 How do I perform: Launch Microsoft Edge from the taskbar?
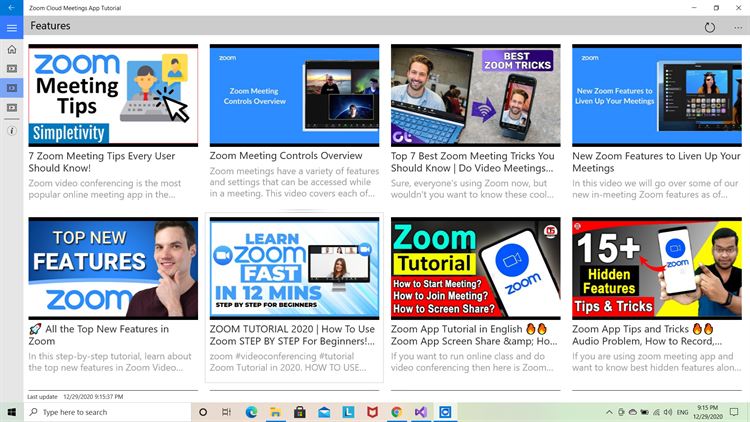point(251,412)
